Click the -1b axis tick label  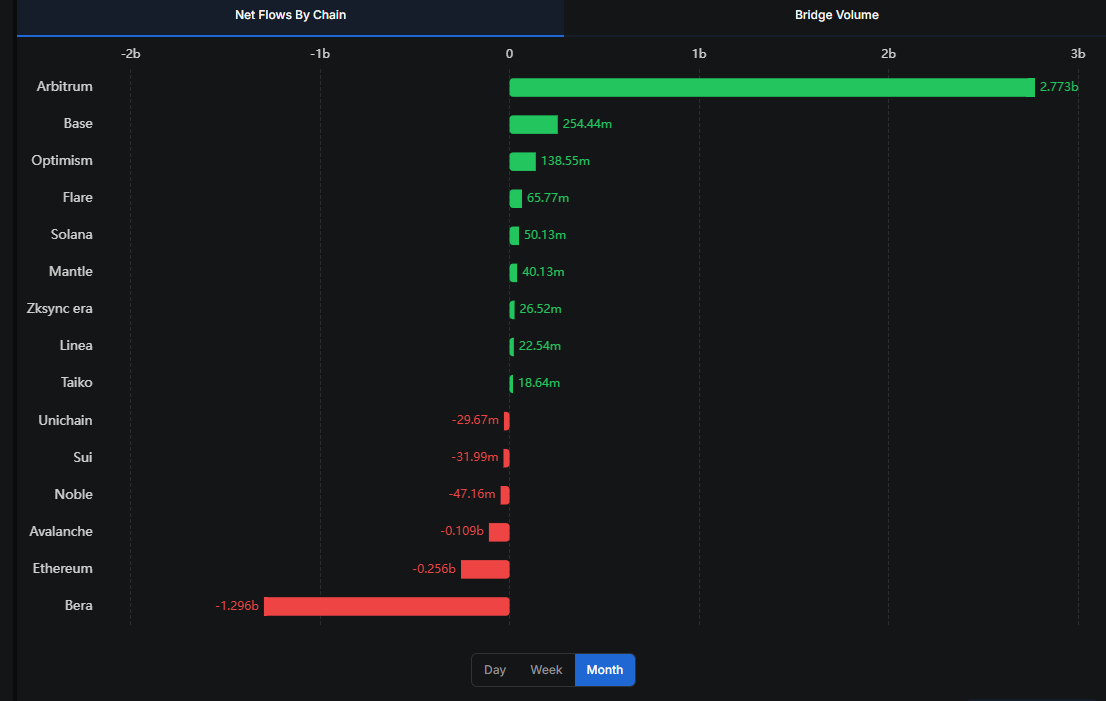tap(320, 54)
